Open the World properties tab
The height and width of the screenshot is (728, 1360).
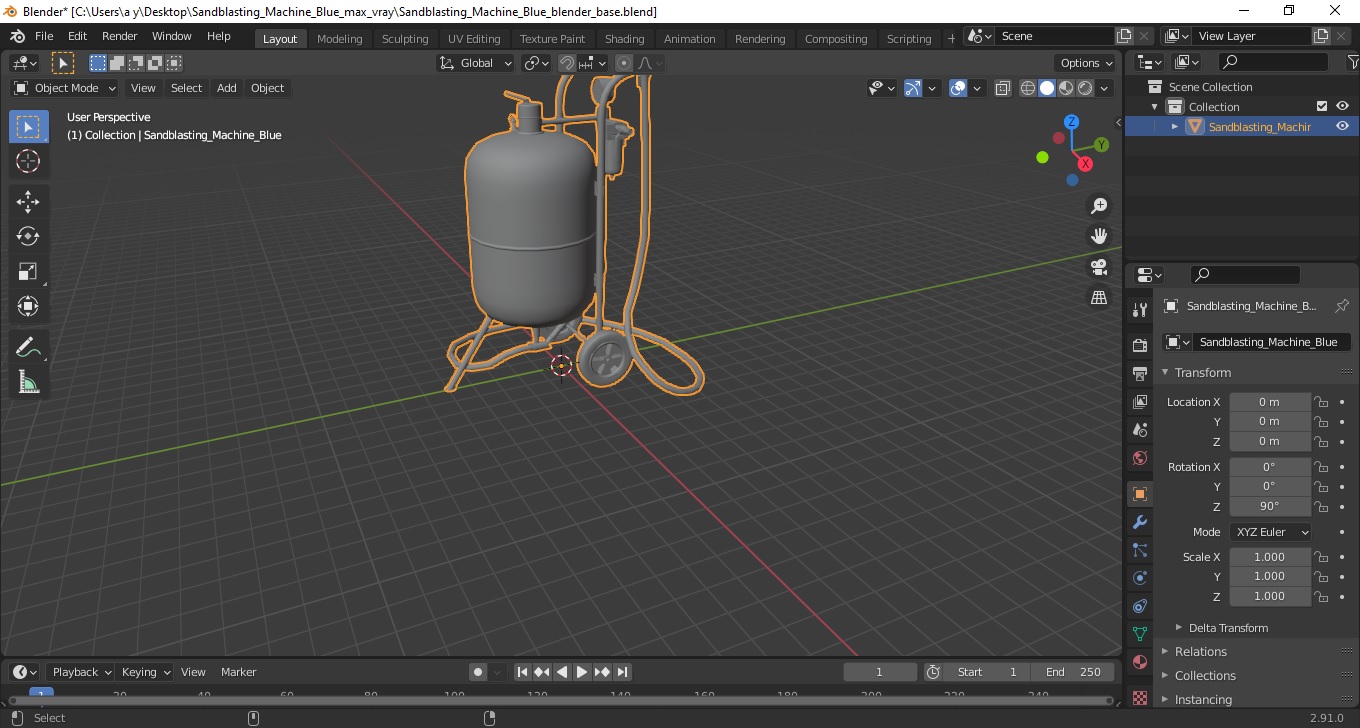point(1139,458)
